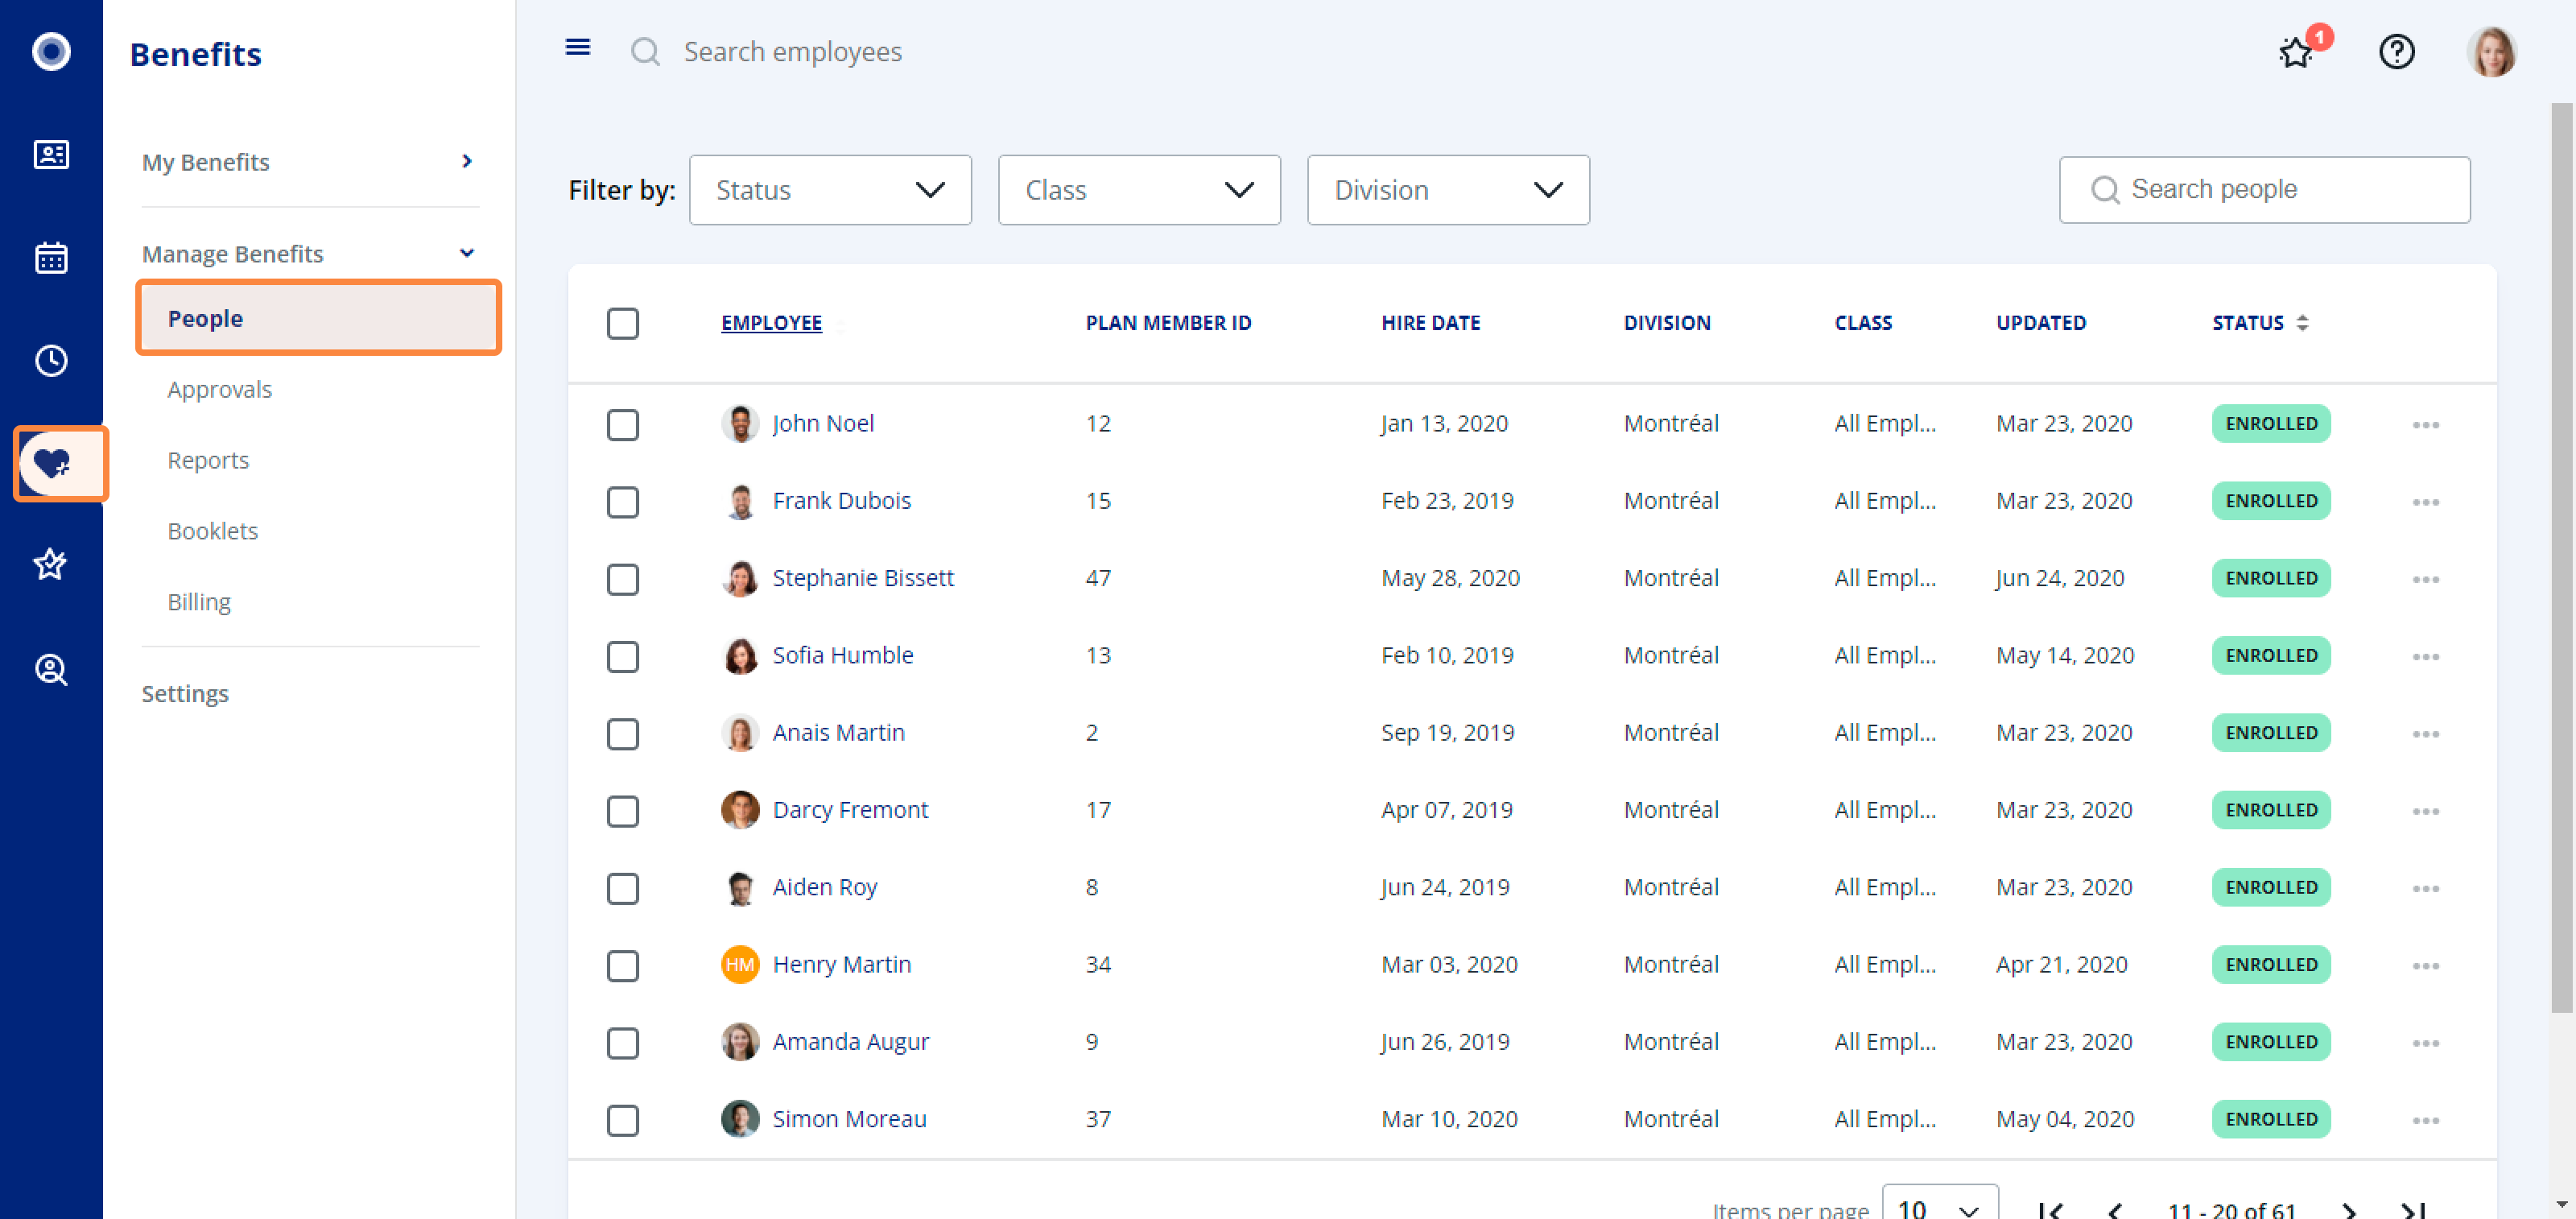The height and width of the screenshot is (1219, 2576).
Task: Click the app logo icon in sidebar
Action: [x=51, y=51]
